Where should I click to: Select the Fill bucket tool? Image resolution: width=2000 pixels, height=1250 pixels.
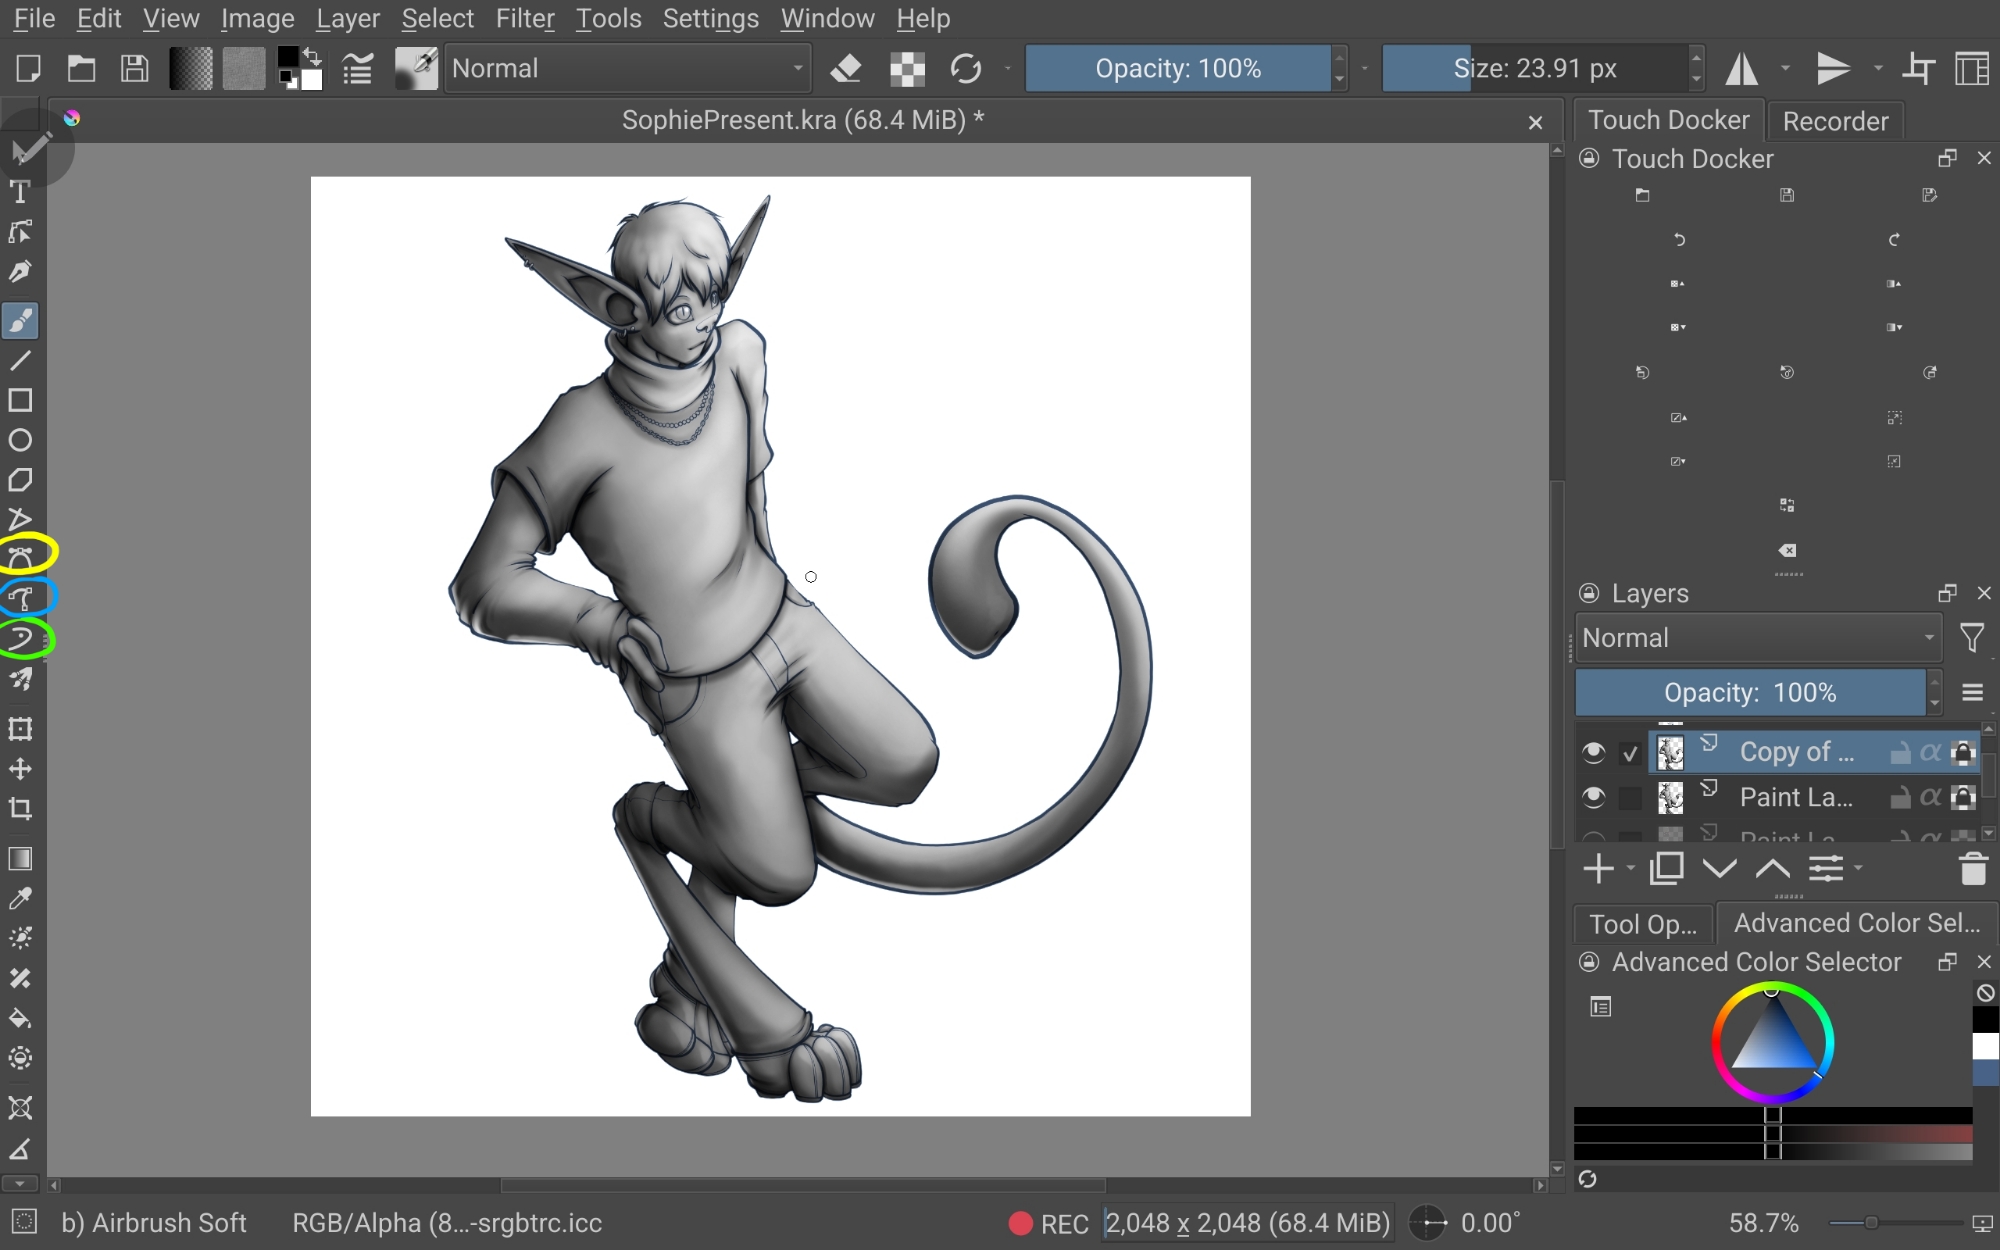point(20,1019)
